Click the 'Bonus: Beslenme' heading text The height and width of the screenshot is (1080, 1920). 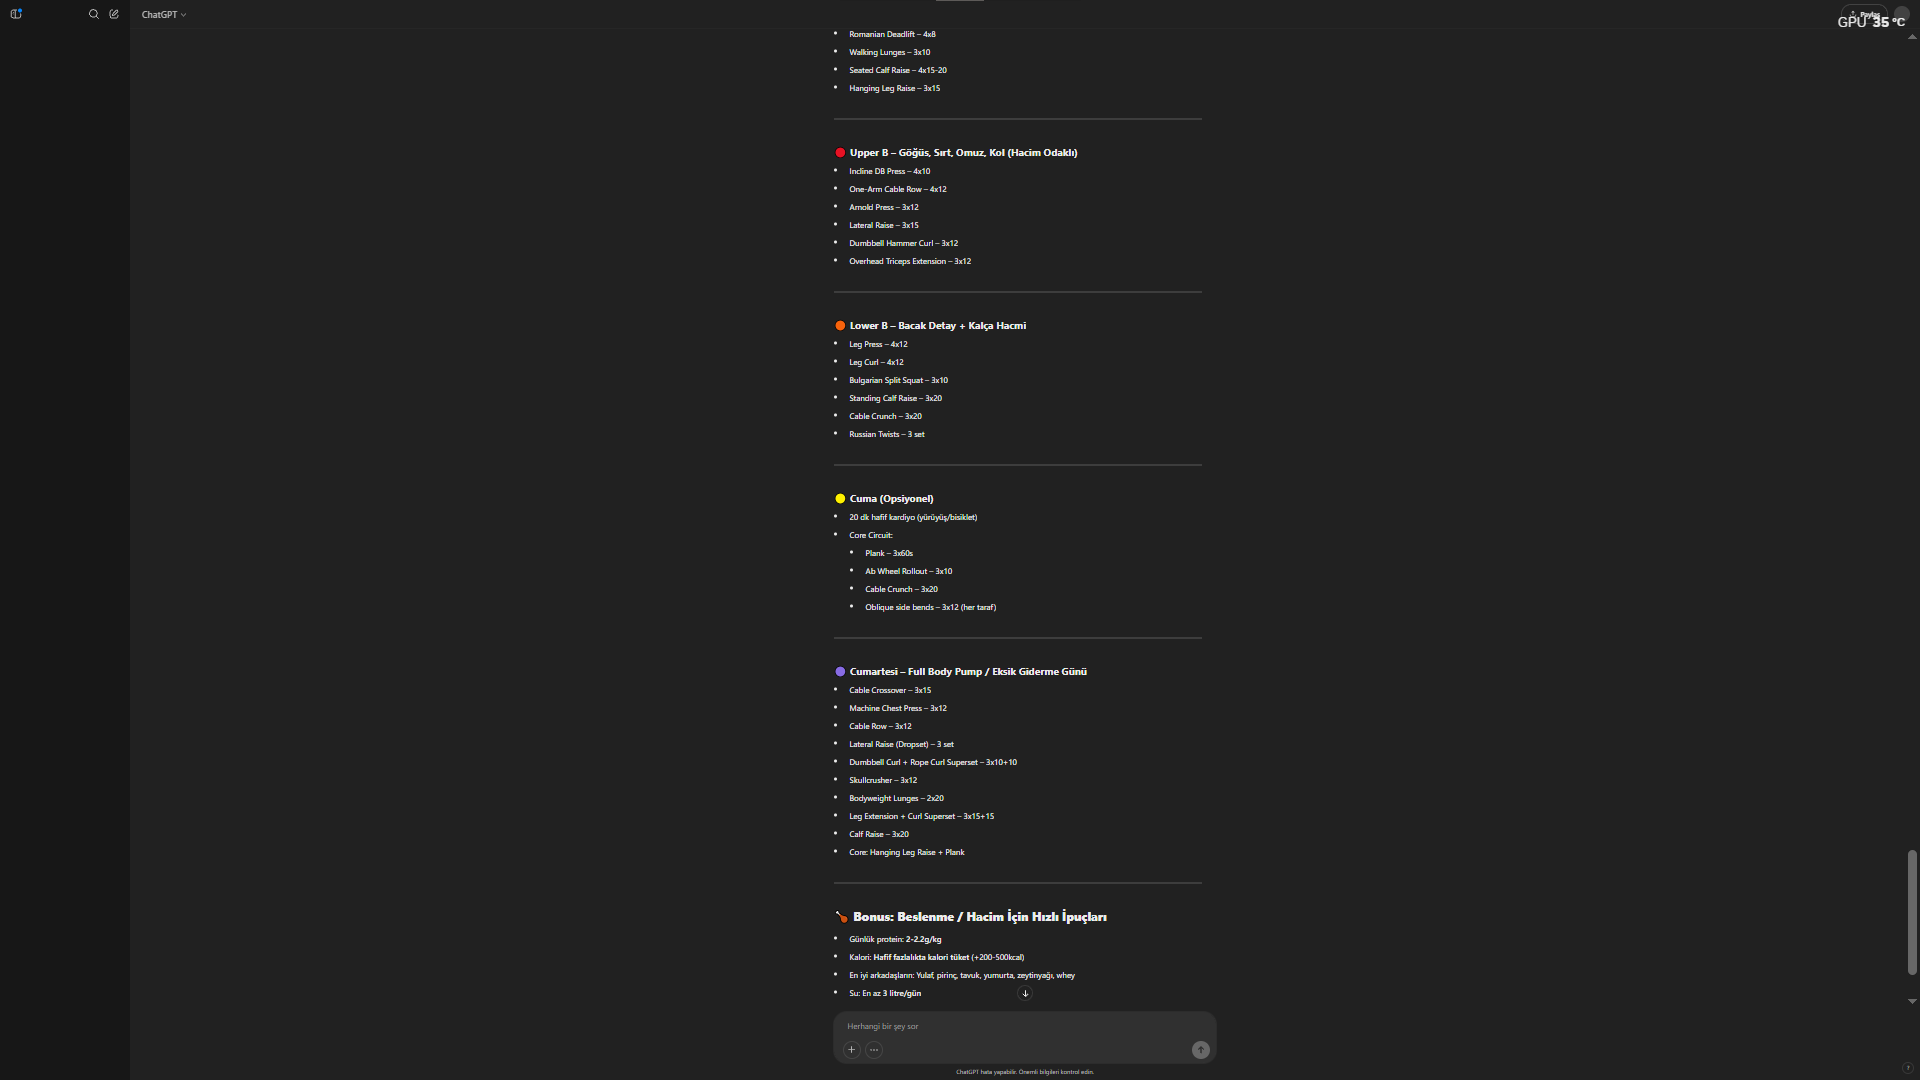[x=979, y=917]
